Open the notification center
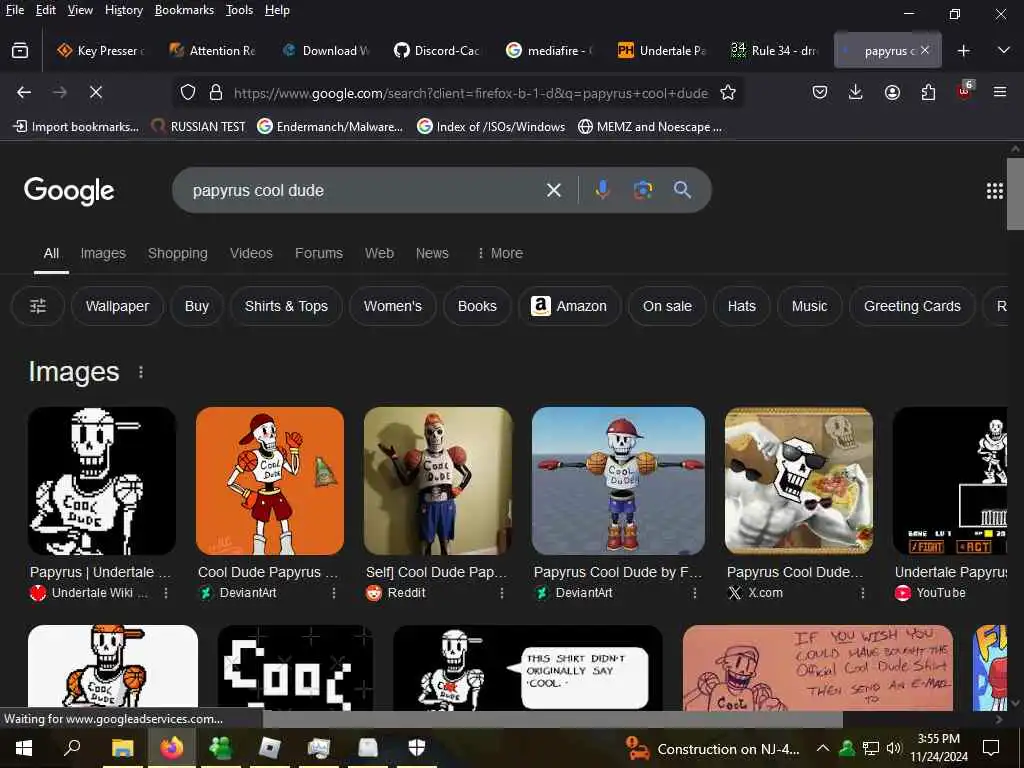The image size is (1024, 768). 991,748
